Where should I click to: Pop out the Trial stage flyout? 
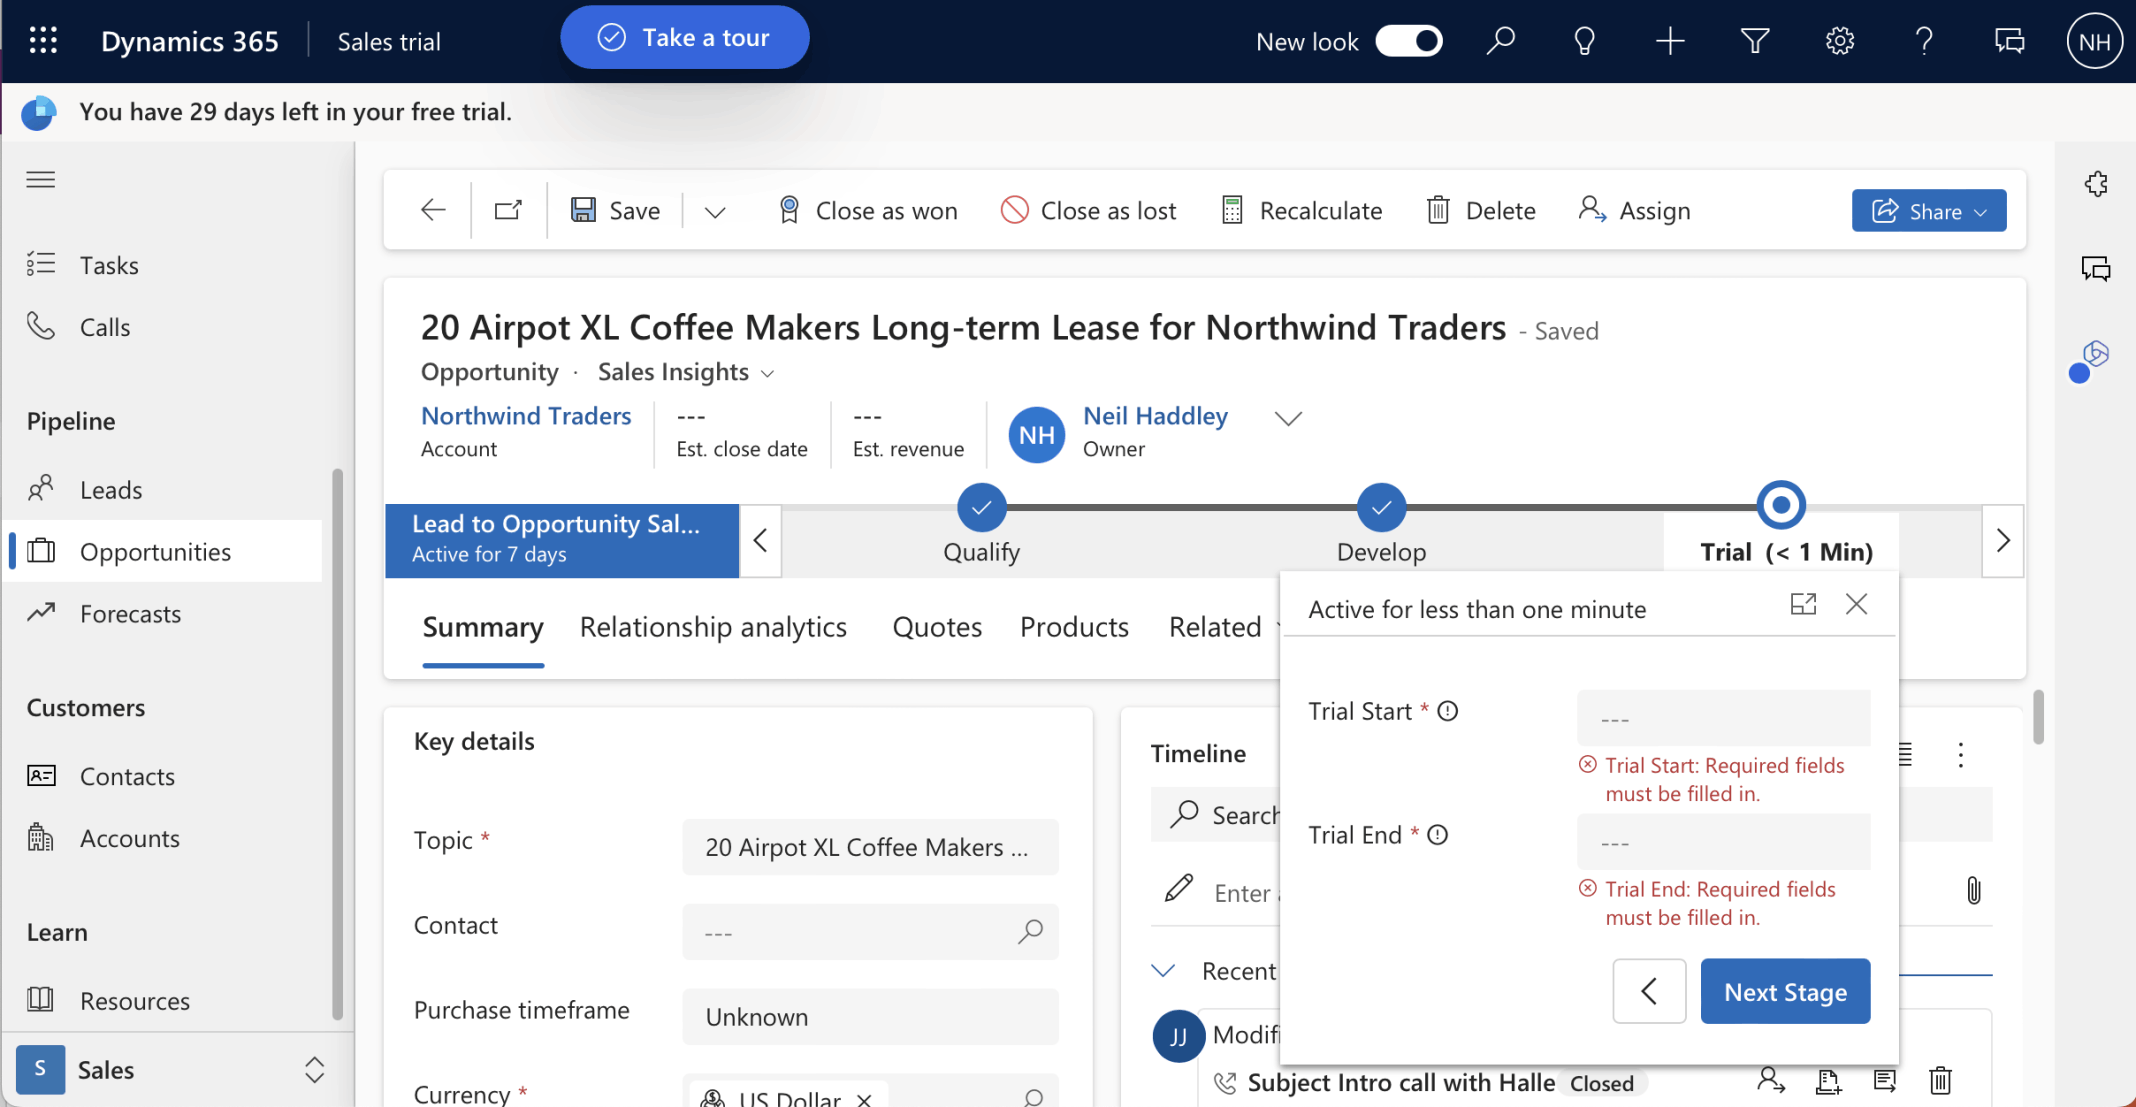click(1802, 604)
